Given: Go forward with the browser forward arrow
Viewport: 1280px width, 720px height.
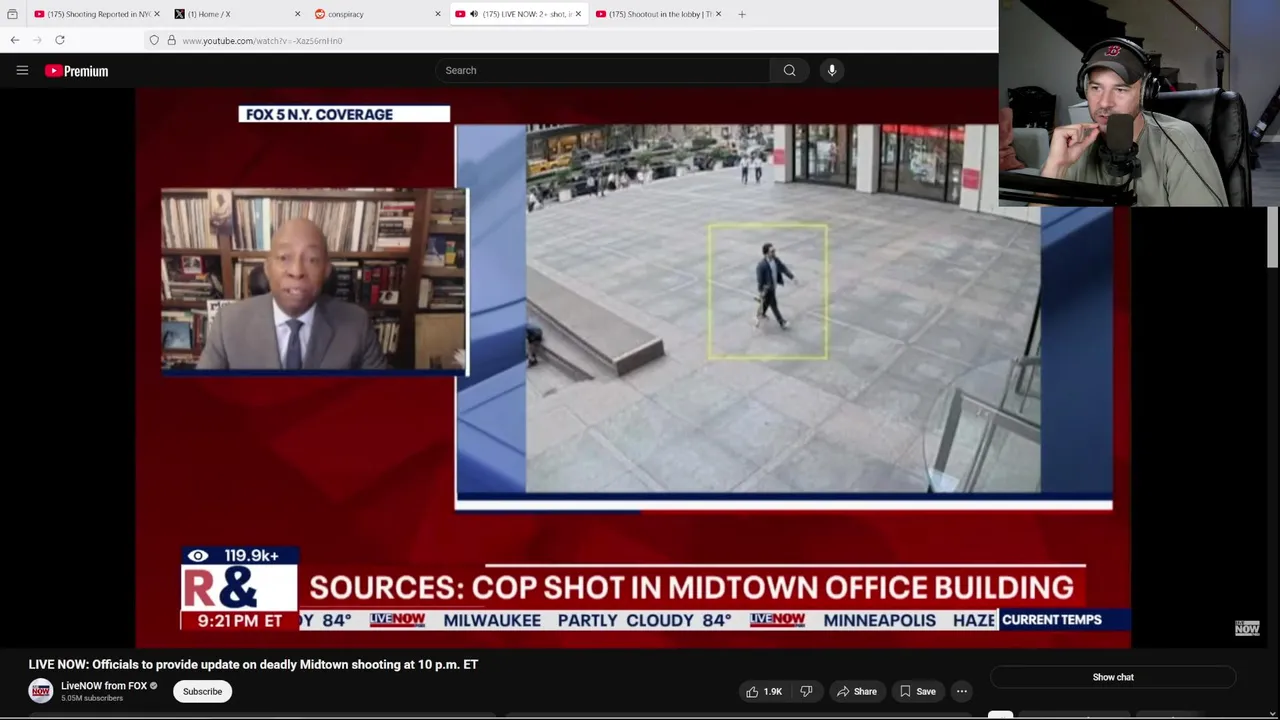Looking at the screenshot, I should (37, 40).
